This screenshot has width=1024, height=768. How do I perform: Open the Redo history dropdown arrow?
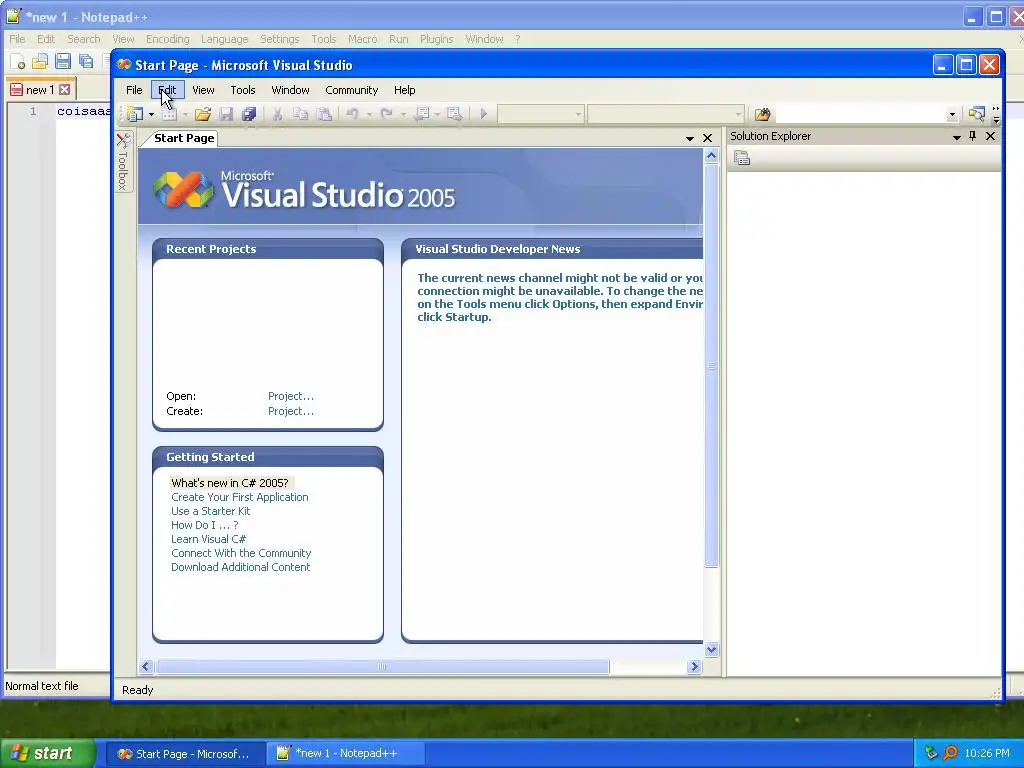tap(403, 115)
